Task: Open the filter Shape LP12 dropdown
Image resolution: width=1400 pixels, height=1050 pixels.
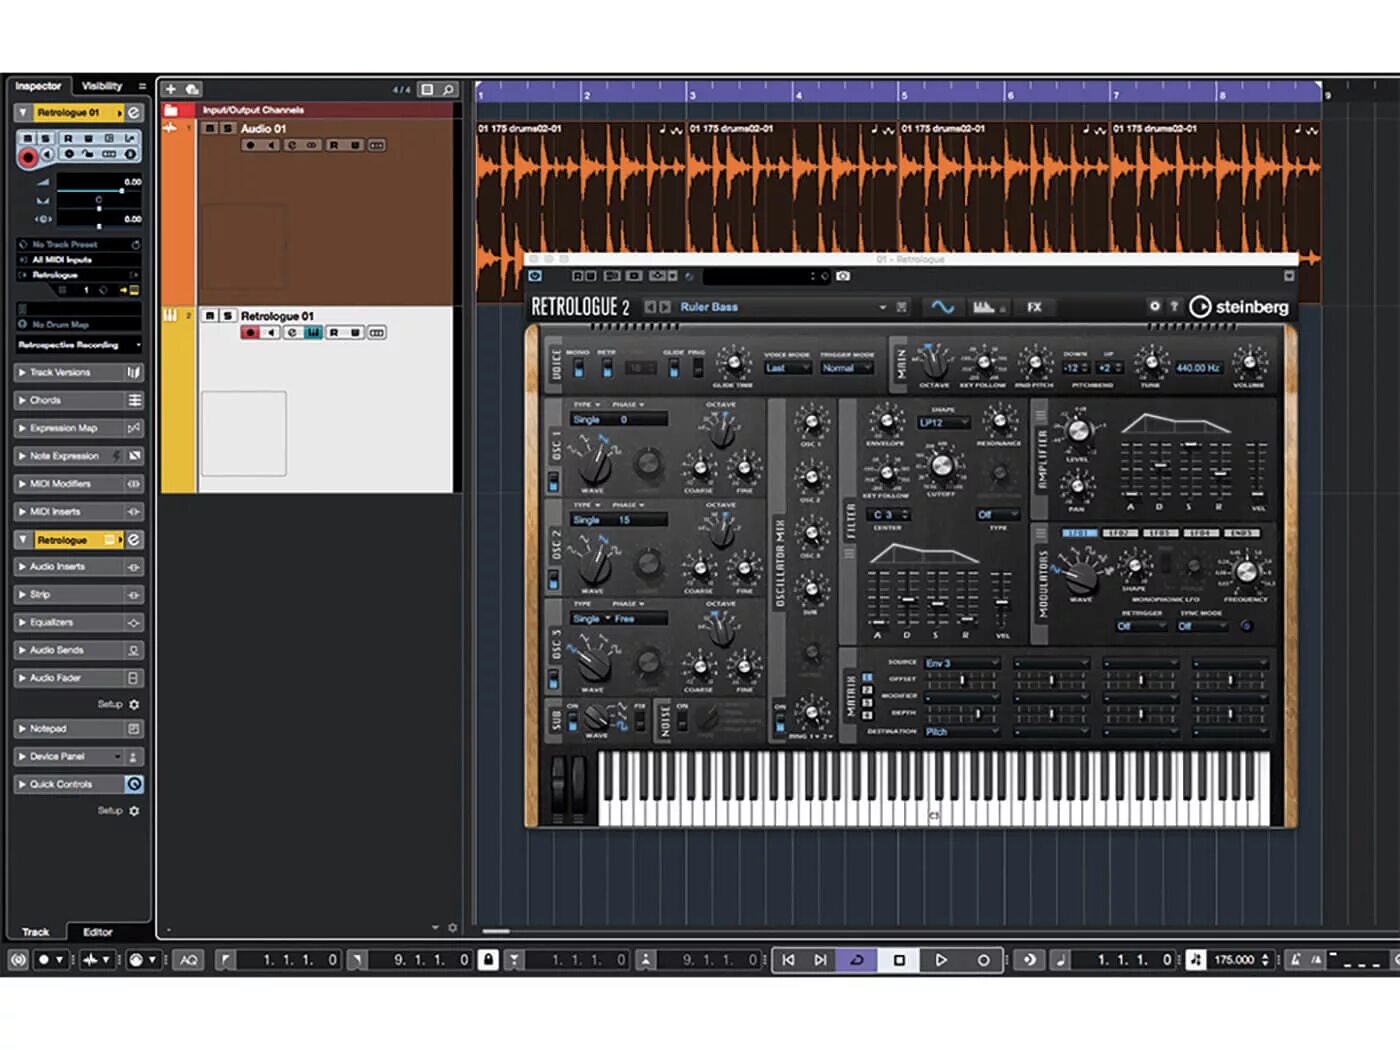Action: coord(943,423)
